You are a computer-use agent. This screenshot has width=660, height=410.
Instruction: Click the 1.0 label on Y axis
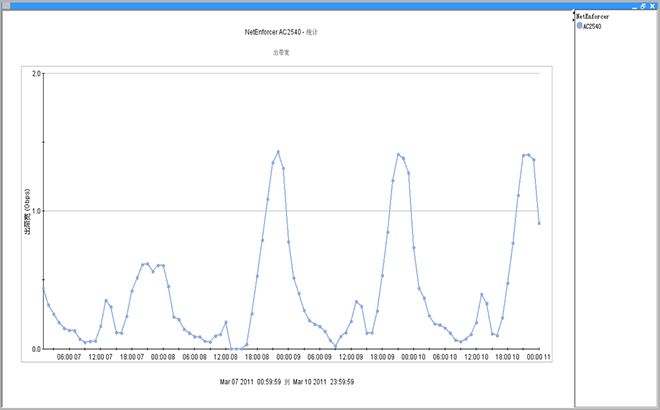click(x=36, y=211)
